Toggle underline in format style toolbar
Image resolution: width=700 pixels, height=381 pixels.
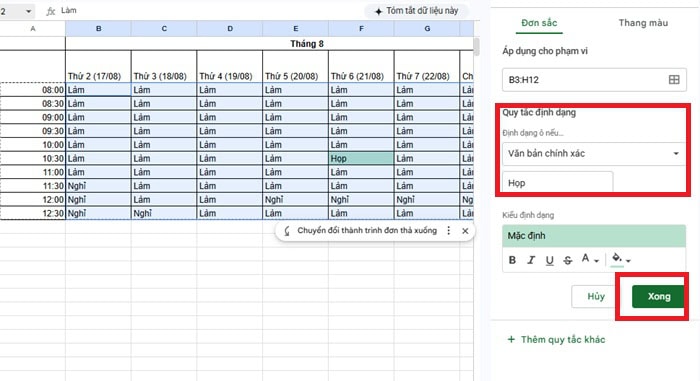(550, 260)
